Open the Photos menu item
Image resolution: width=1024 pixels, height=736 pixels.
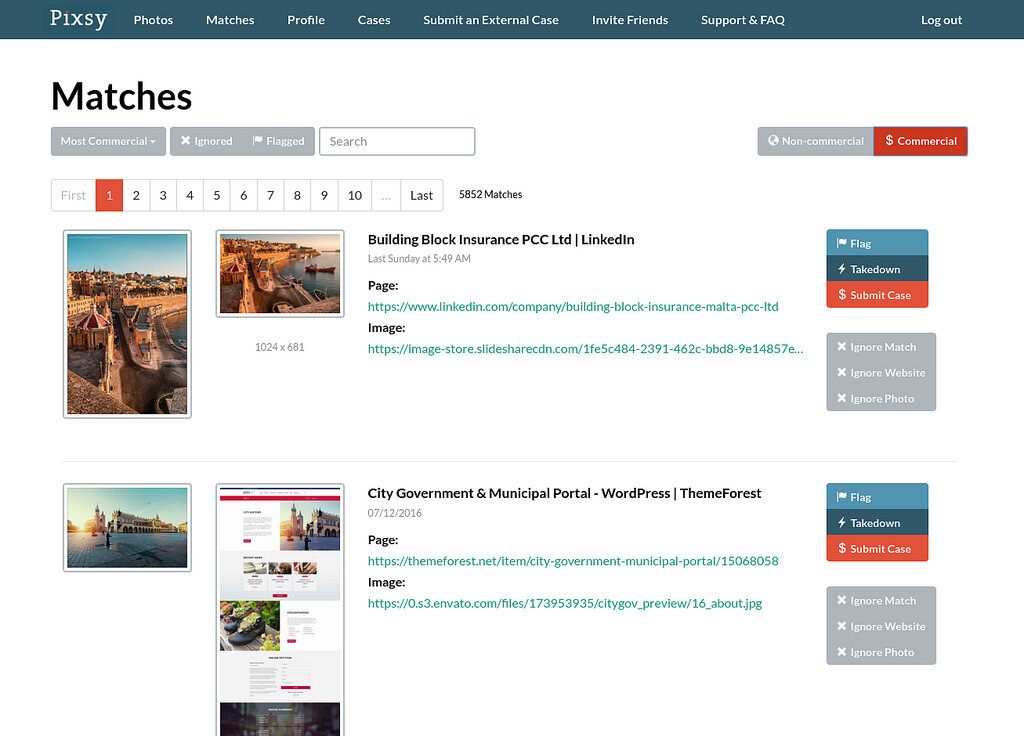153,20
